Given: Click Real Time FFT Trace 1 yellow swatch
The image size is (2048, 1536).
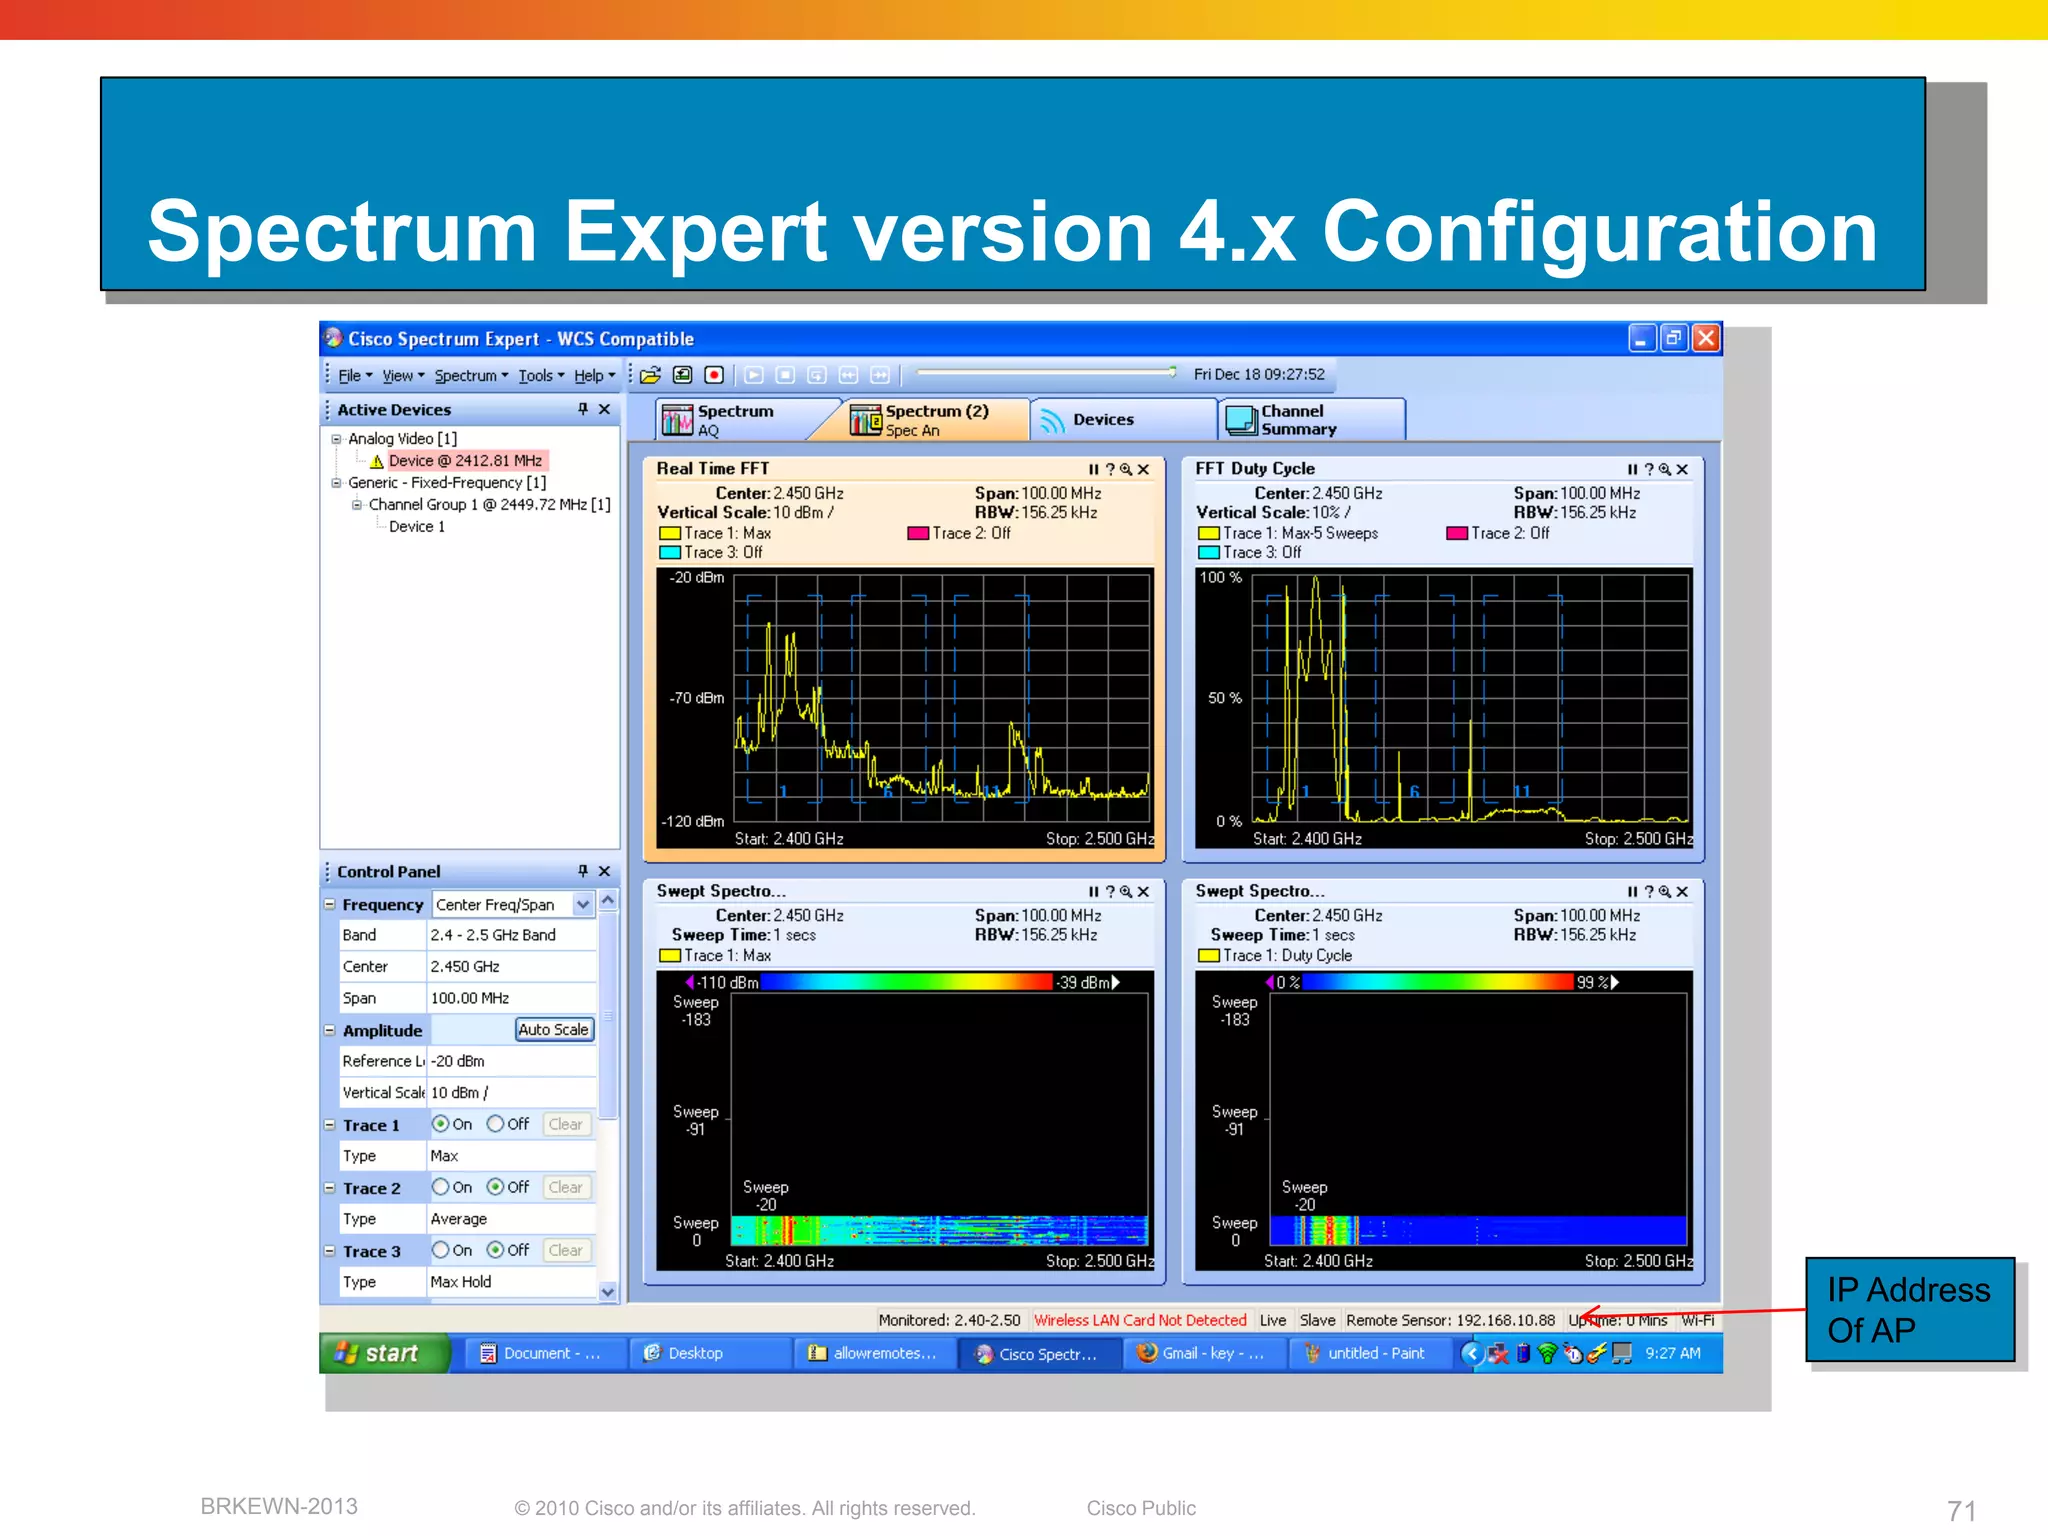Looking at the screenshot, I should (670, 534).
